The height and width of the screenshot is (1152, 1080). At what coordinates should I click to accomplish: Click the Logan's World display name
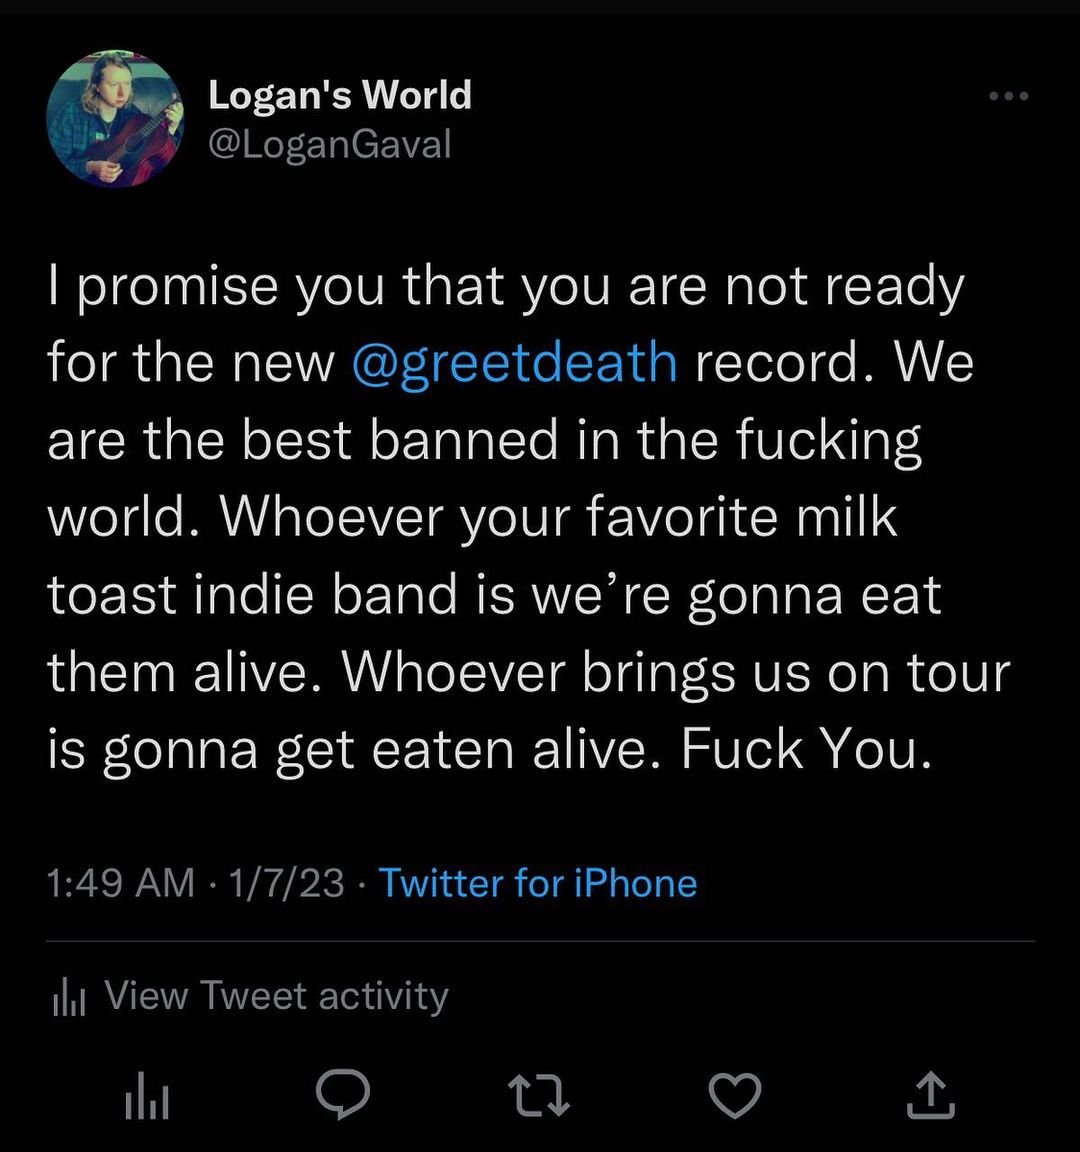pos(339,95)
